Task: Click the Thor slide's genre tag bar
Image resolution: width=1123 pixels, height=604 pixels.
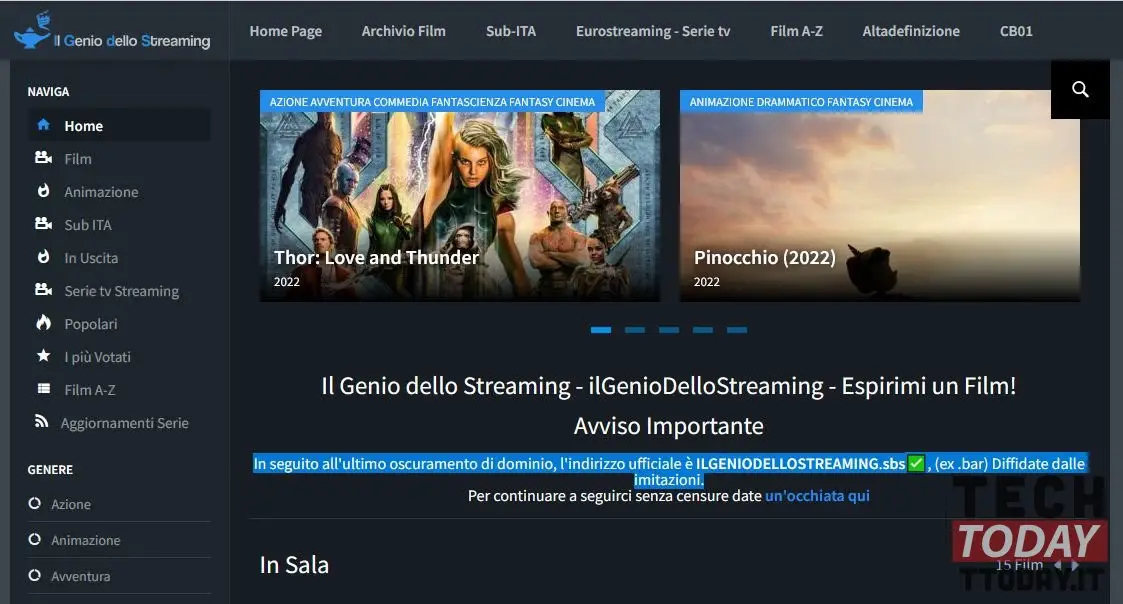Action: tap(432, 102)
